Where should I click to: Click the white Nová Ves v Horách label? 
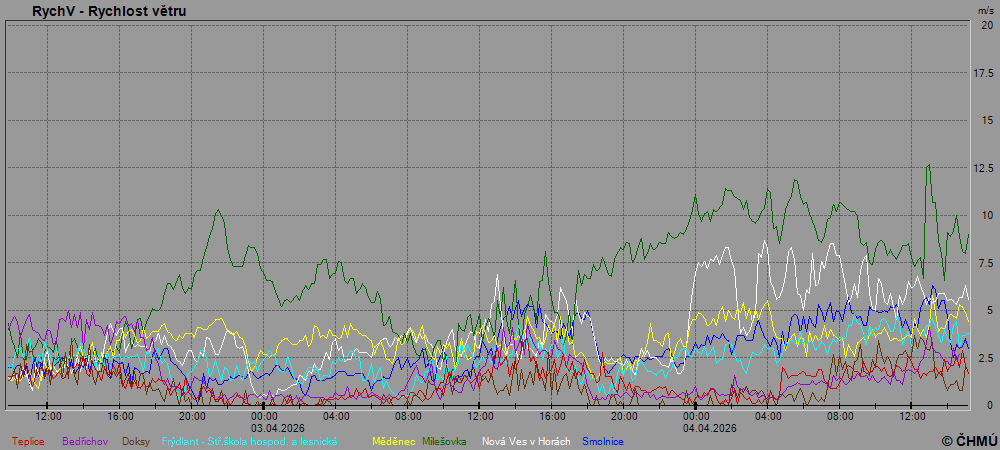tap(528, 441)
